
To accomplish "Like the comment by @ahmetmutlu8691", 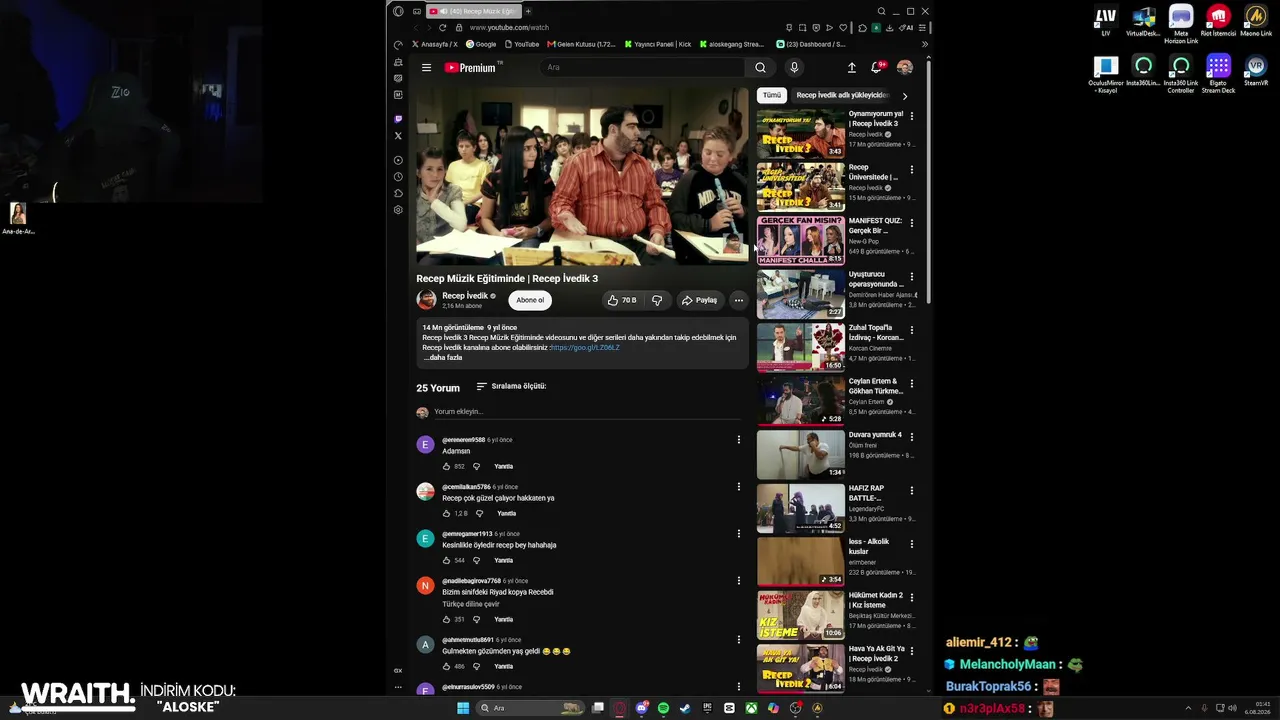I will pyautogui.click(x=447, y=666).
